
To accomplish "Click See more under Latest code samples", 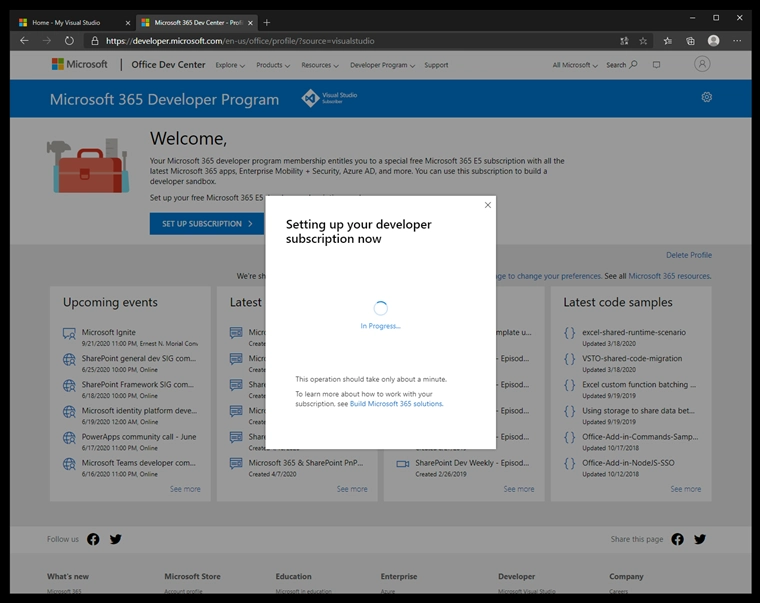I will point(686,489).
